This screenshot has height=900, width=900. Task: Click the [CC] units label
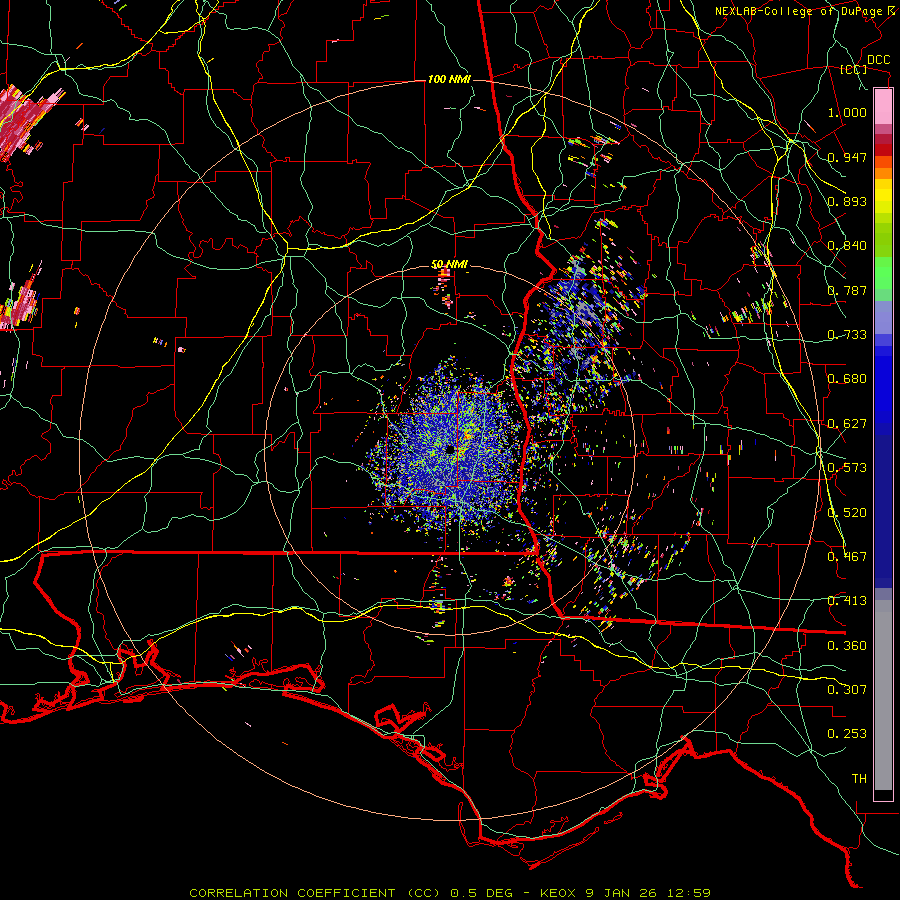tap(854, 69)
